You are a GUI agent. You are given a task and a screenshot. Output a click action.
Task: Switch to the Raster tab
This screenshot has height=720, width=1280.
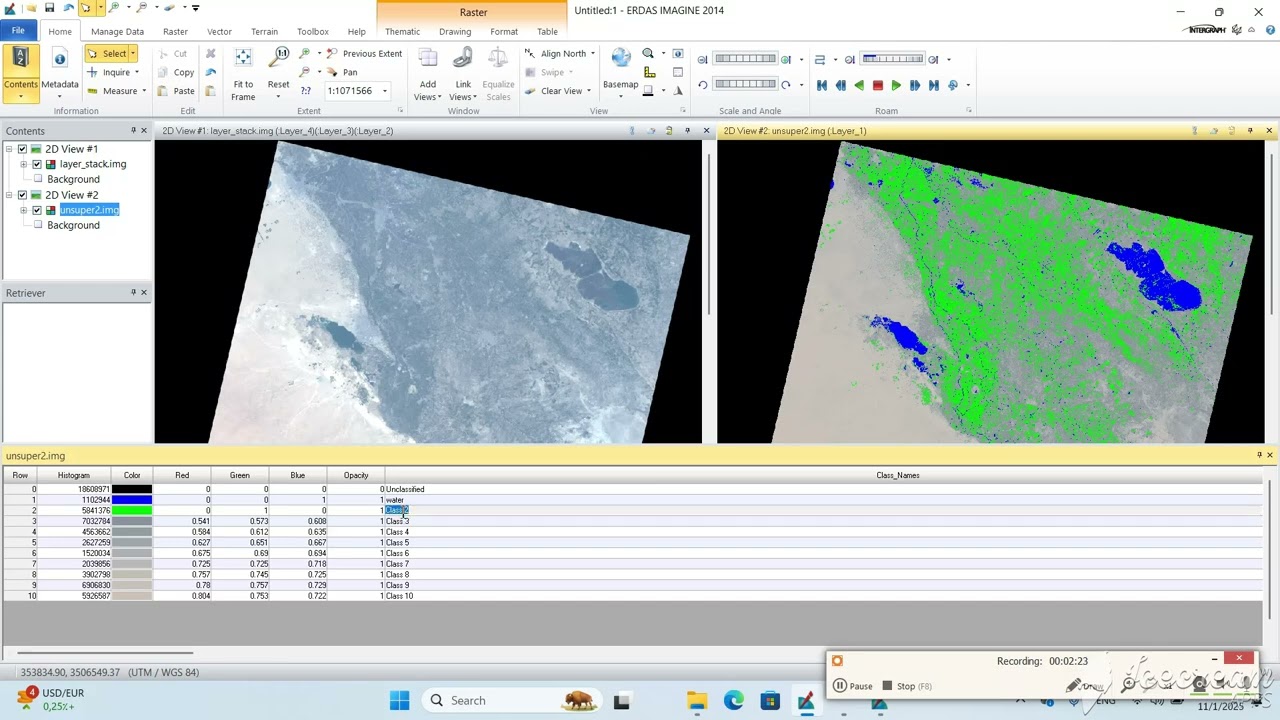pyautogui.click(x=175, y=31)
